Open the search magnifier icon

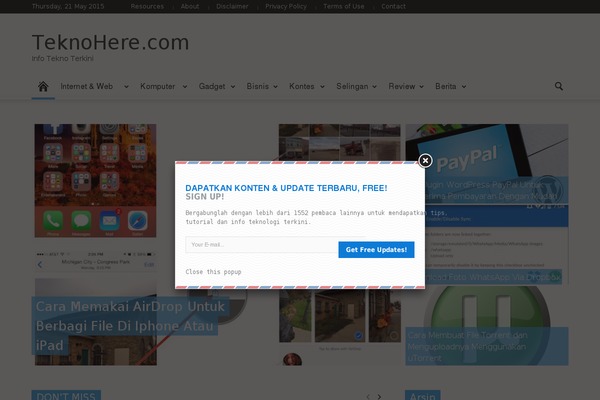pyautogui.click(x=559, y=86)
